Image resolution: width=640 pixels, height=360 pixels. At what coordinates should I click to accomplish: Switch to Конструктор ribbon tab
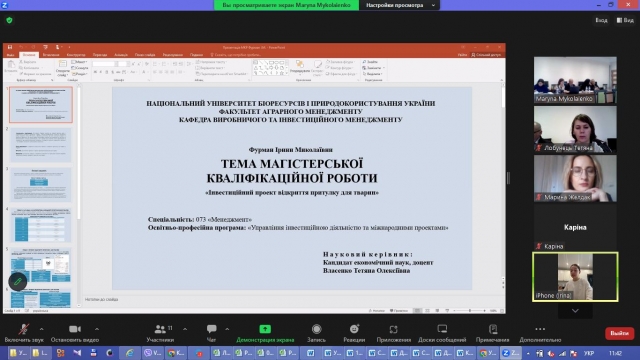[76, 55]
